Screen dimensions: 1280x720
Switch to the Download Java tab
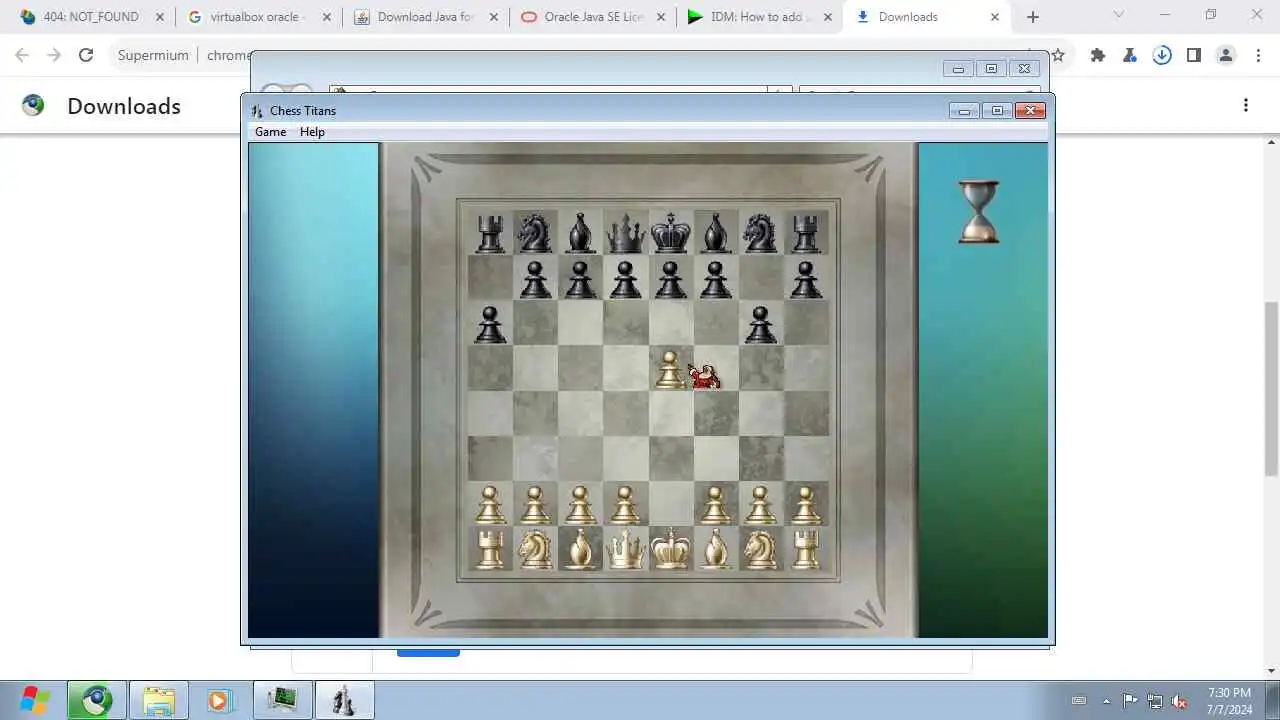tap(425, 17)
